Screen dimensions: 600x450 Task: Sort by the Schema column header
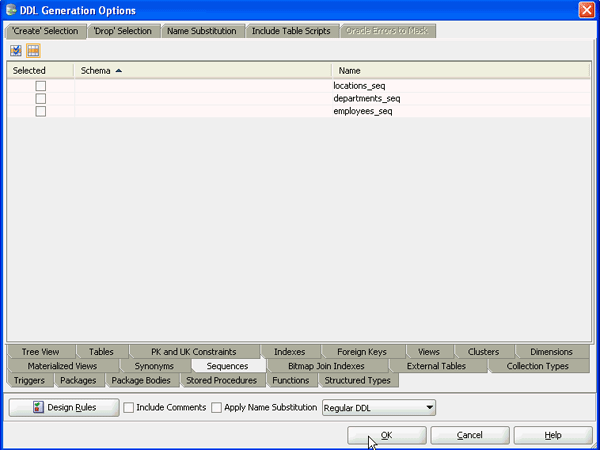pyautogui.click(x=203, y=71)
